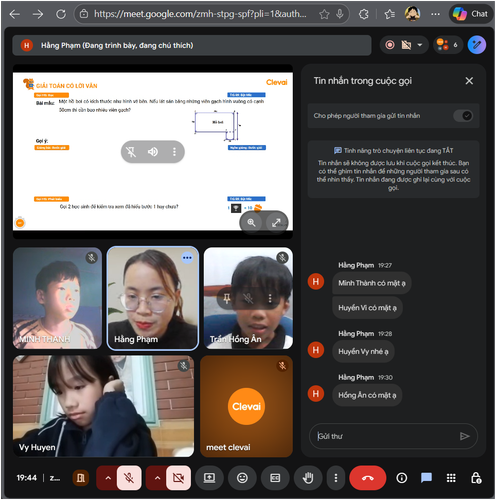The width and height of the screenshot is (496, 500).
Task: Mute Trần Hồng Ân's microphone
Action: click(x=248, y=298)
